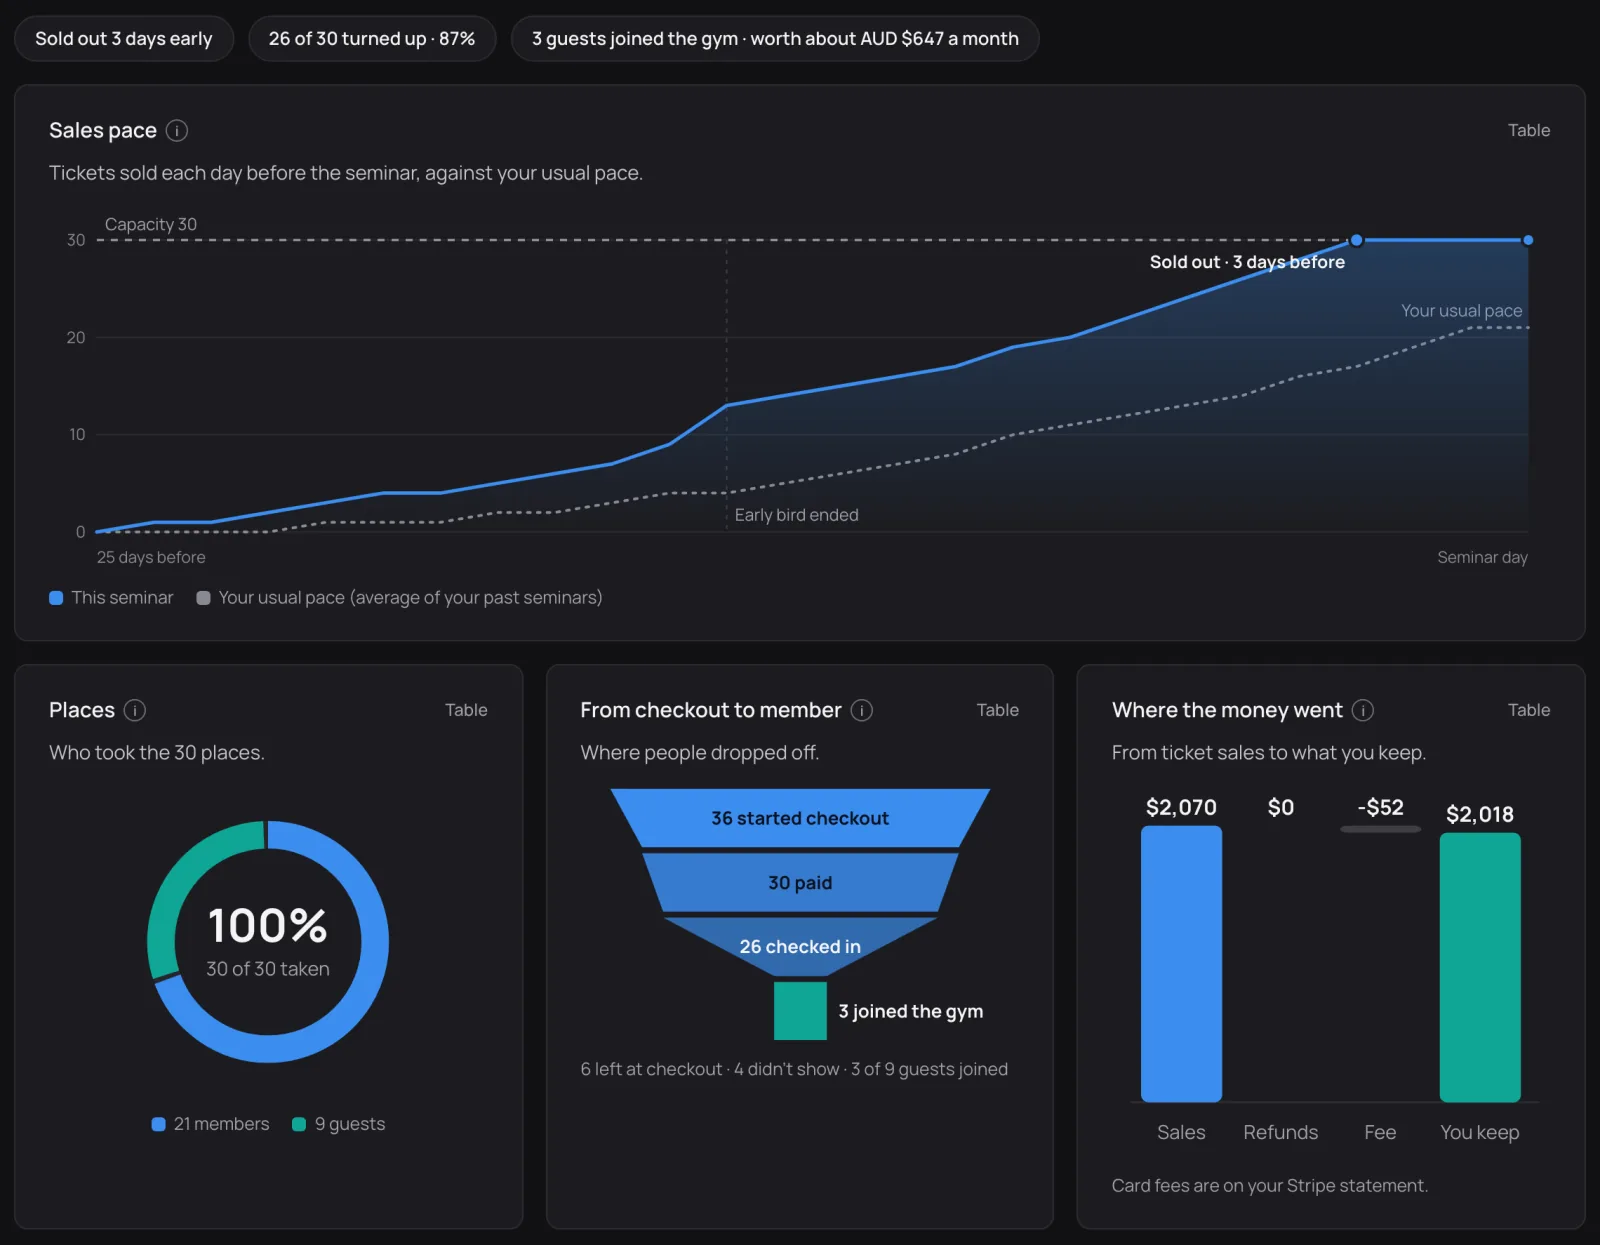Image resolution: width=1600 pixels, height=1245 pixels.
Task: Click the Seminar day axis label
Action: pyautogui.click(x=1482, y=557)
